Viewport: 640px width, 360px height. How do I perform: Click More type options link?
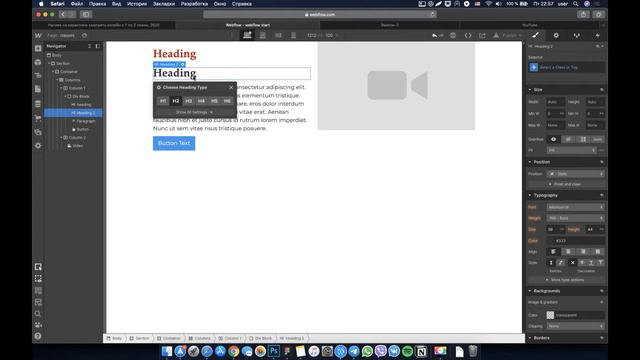[567, 280]
